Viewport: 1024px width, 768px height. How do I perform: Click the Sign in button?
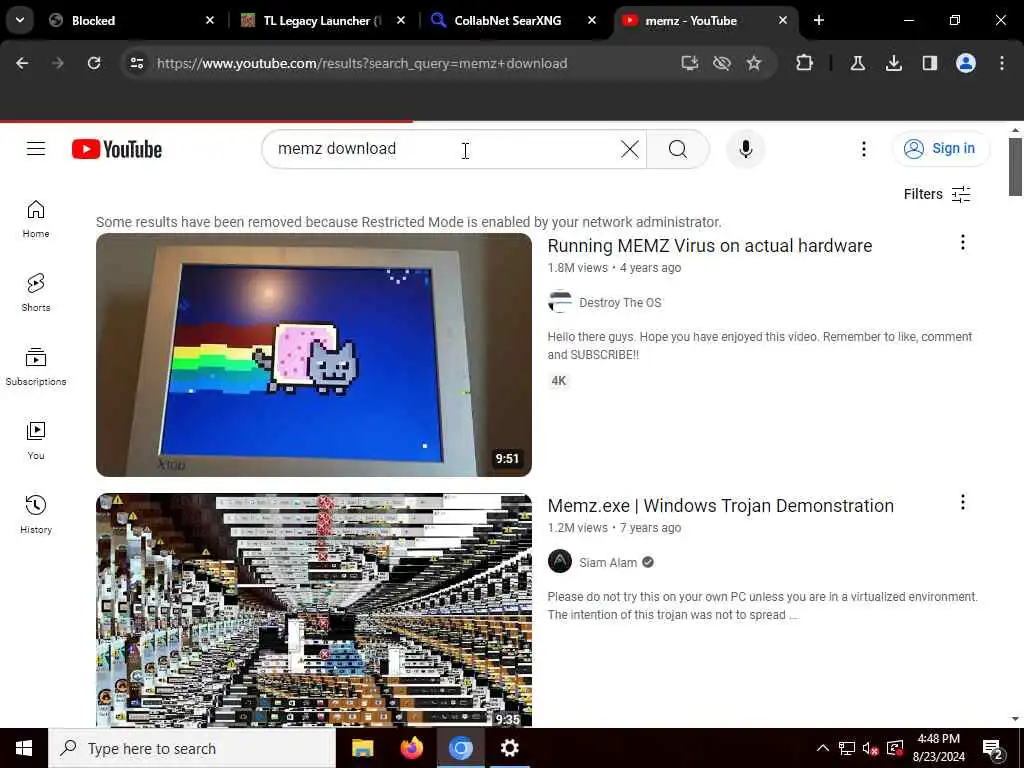[940, 149]
